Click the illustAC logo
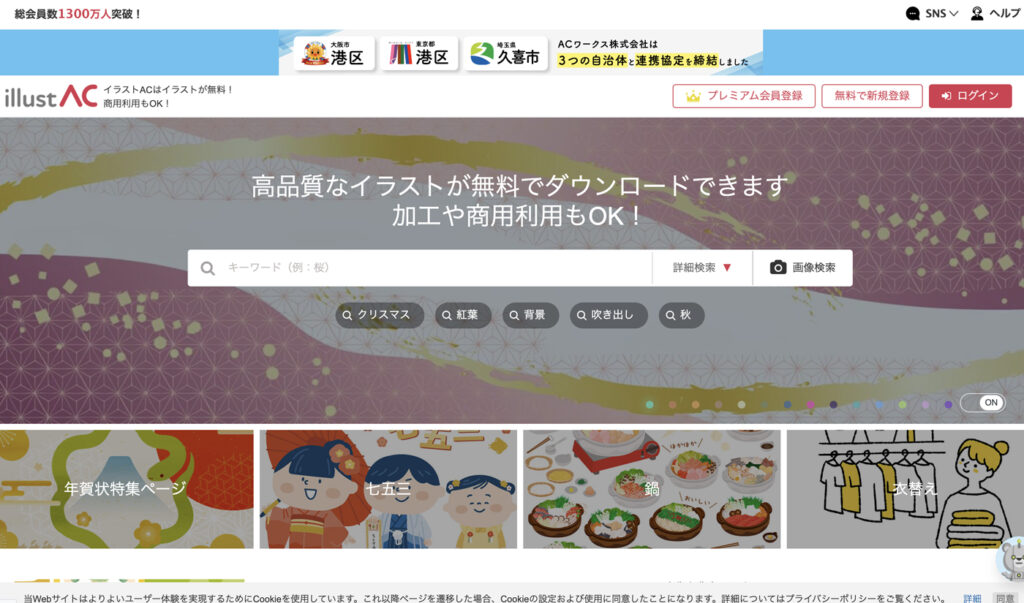The width and height of the screenshot is (1024, 603). [51, 96]
